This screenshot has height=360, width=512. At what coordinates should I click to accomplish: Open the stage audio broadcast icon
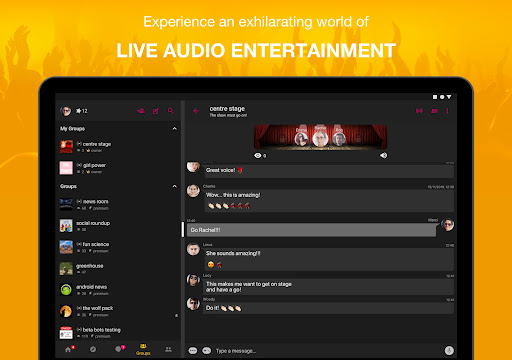pyautogui.click(x=419, y=111)
